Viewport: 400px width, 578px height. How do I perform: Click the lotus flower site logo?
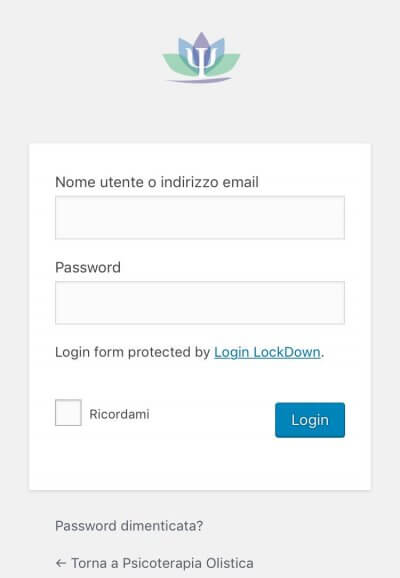[201, 58]
